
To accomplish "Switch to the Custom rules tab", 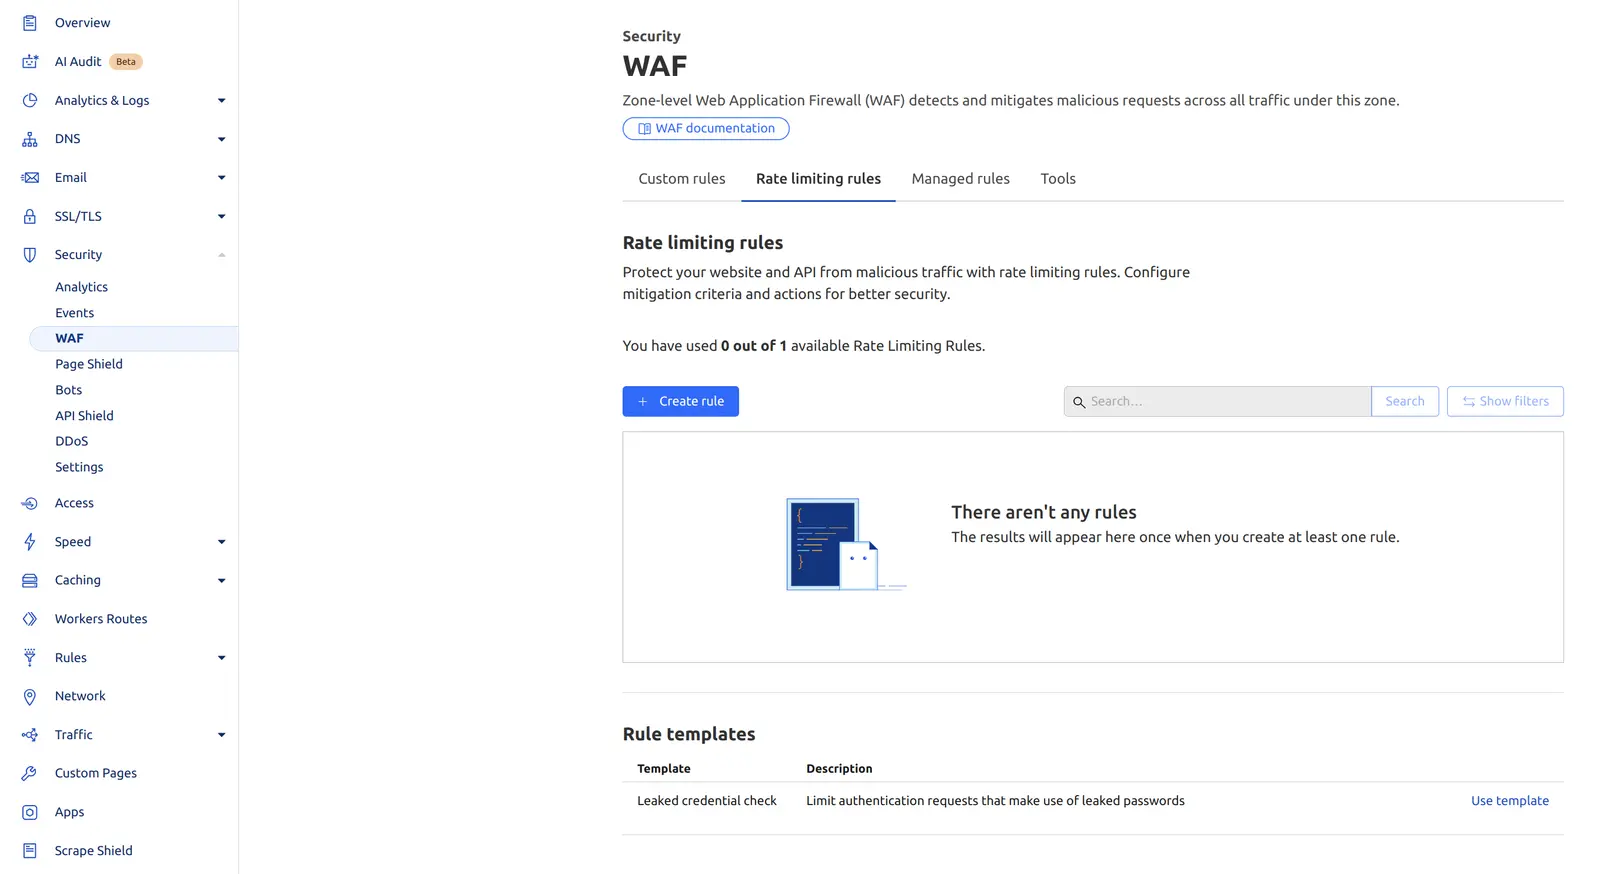I will [682, 179].
